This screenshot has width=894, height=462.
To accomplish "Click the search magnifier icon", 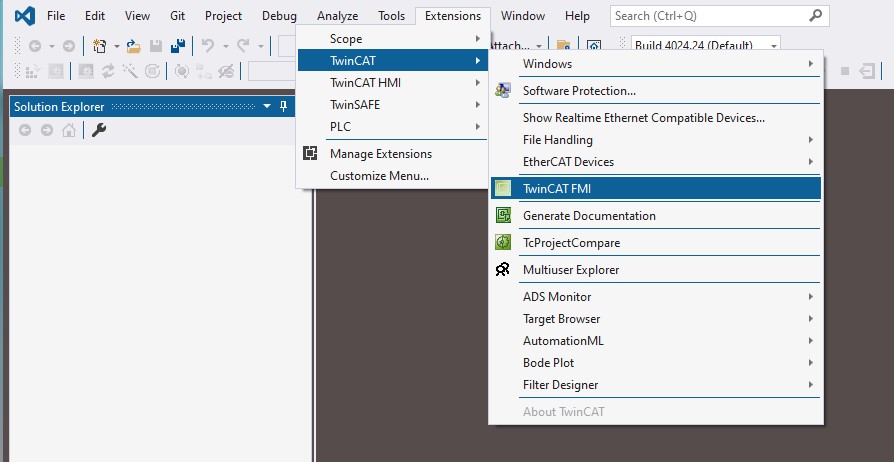I will (816, 16).
